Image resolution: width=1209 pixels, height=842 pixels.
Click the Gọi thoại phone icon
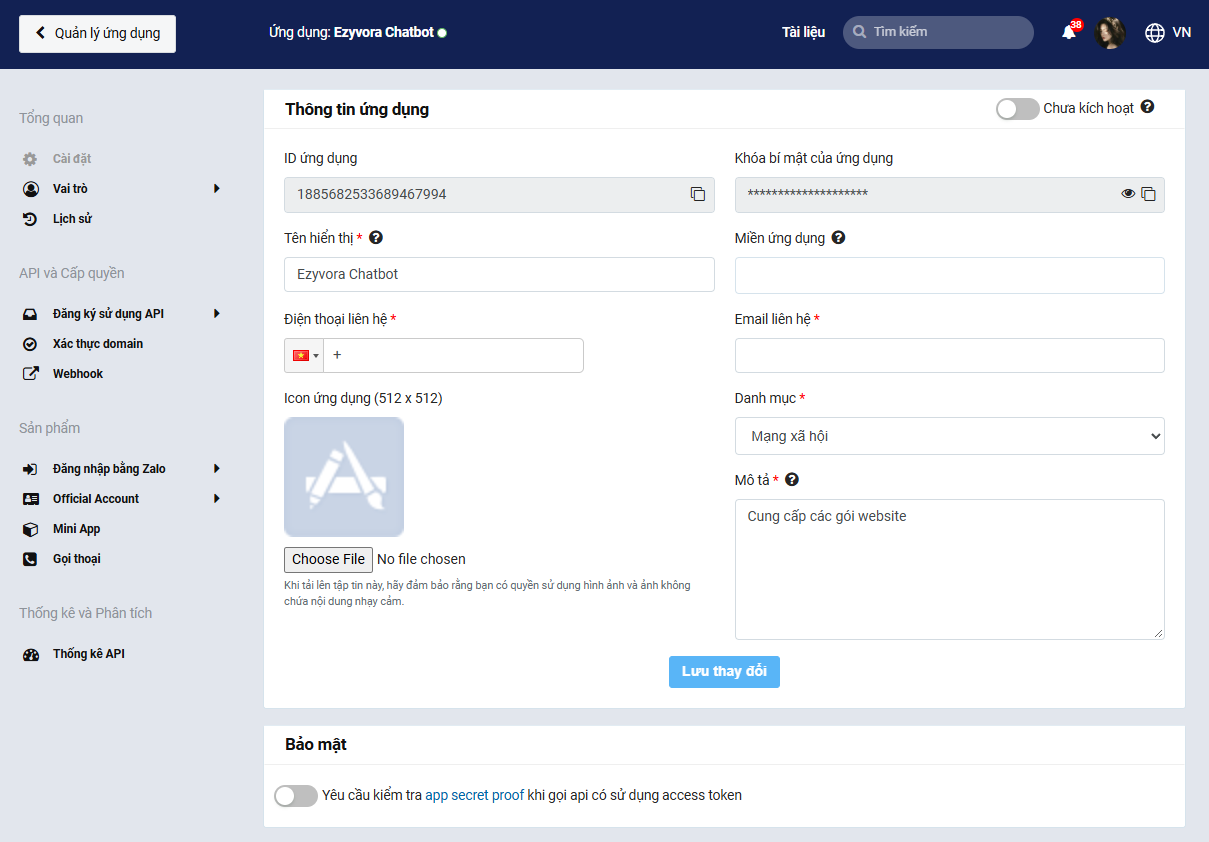coord(31,559)
